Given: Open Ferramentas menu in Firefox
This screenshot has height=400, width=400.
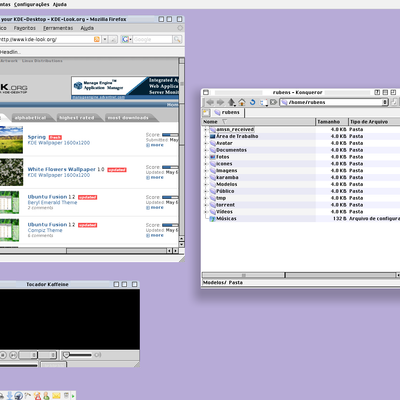Looking at the screenshot, I should (58, 28).
